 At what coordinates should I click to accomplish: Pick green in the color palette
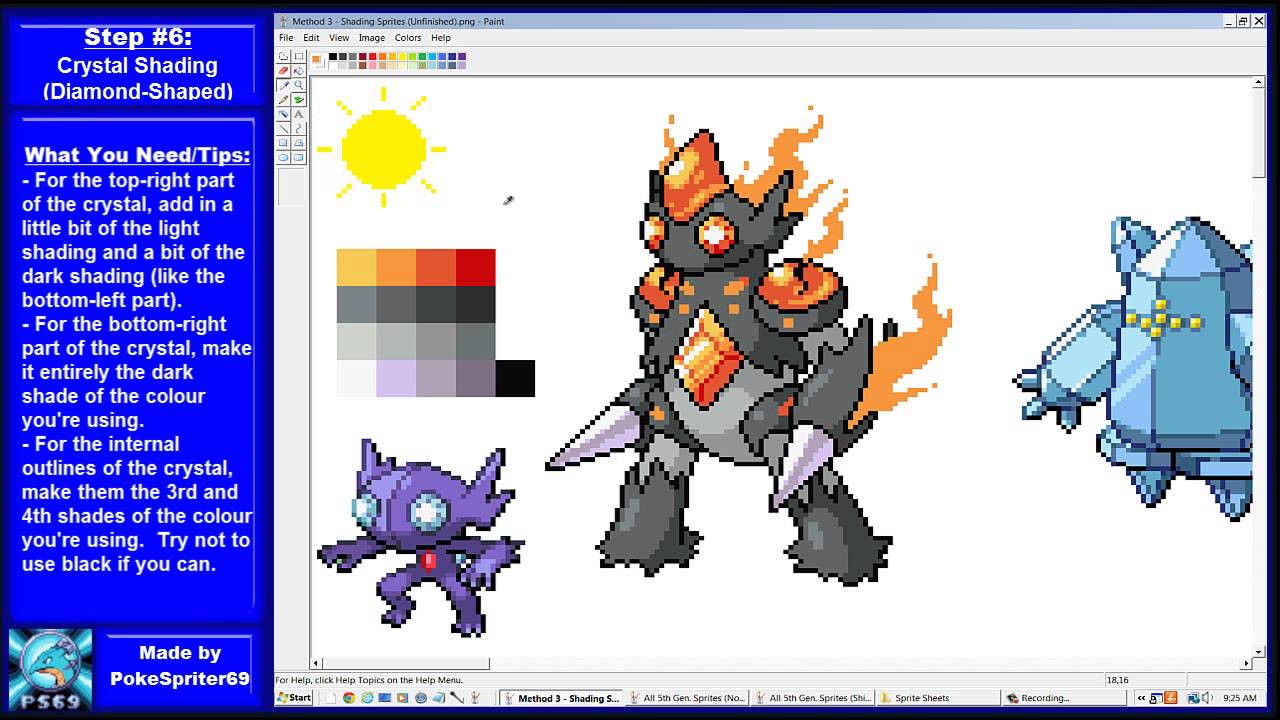pos(422,56)
